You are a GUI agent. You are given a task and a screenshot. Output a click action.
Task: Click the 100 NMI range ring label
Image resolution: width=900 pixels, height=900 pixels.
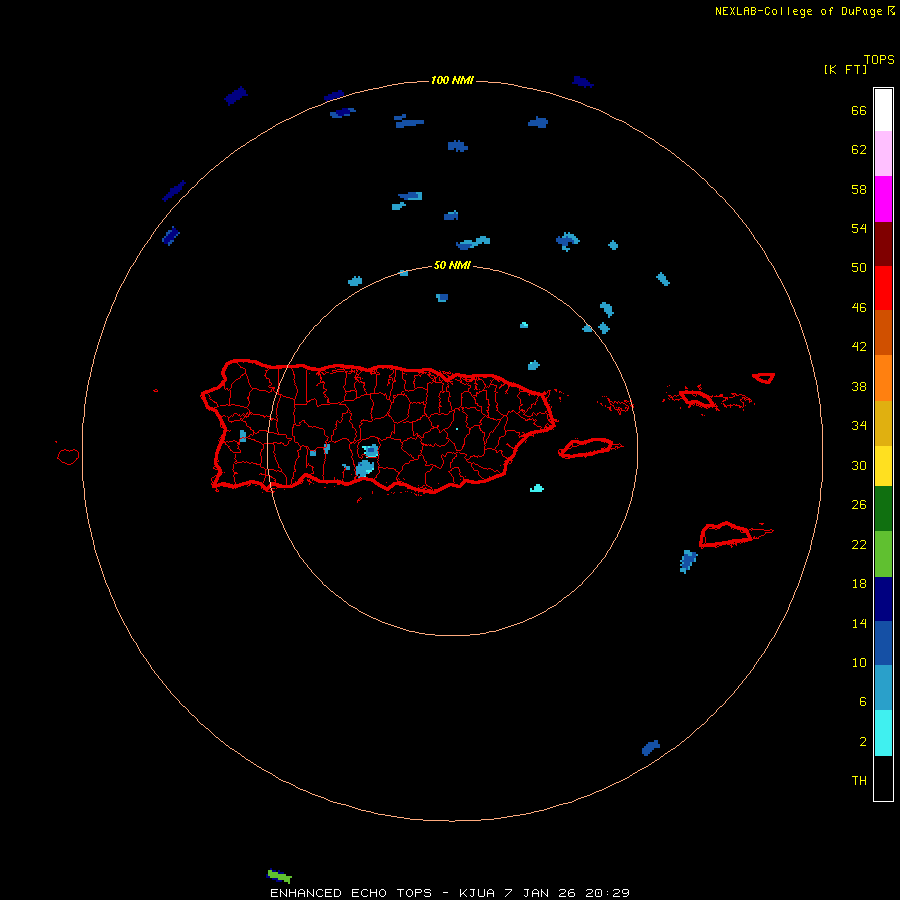[x=452, y=80]
